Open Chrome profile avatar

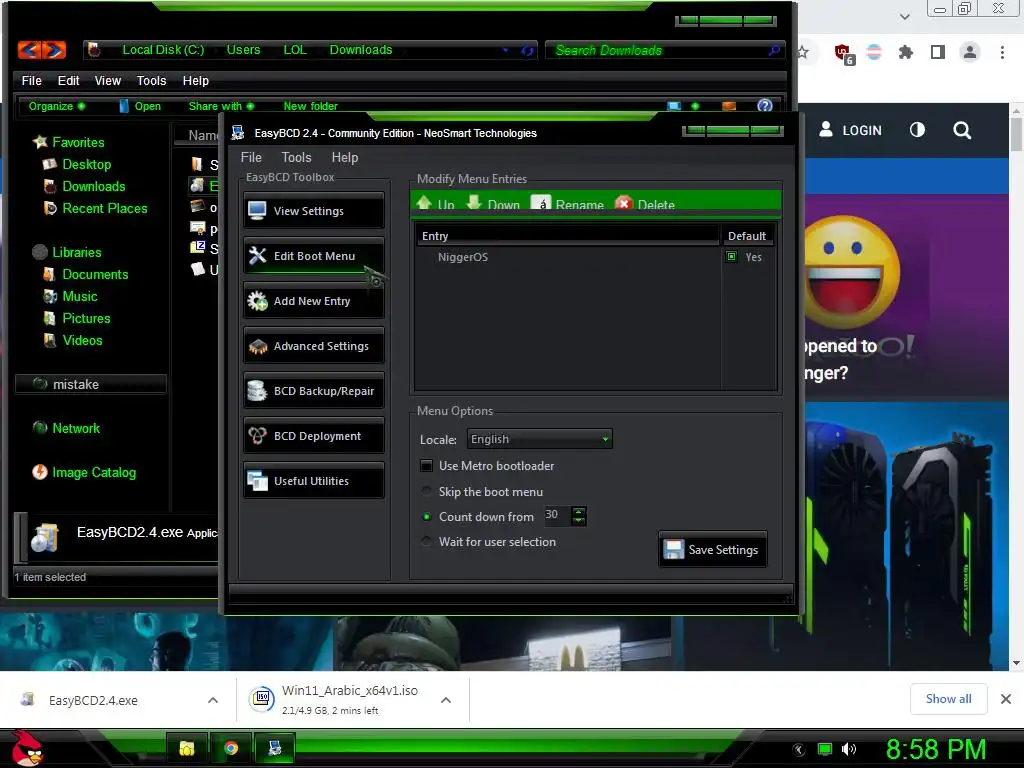tap(970, 52)
